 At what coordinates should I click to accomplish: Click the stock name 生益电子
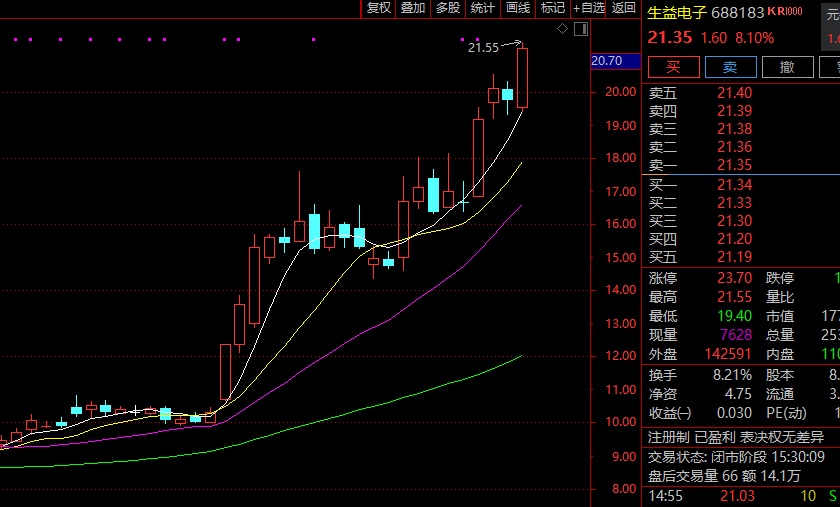[x=677, y=12]
